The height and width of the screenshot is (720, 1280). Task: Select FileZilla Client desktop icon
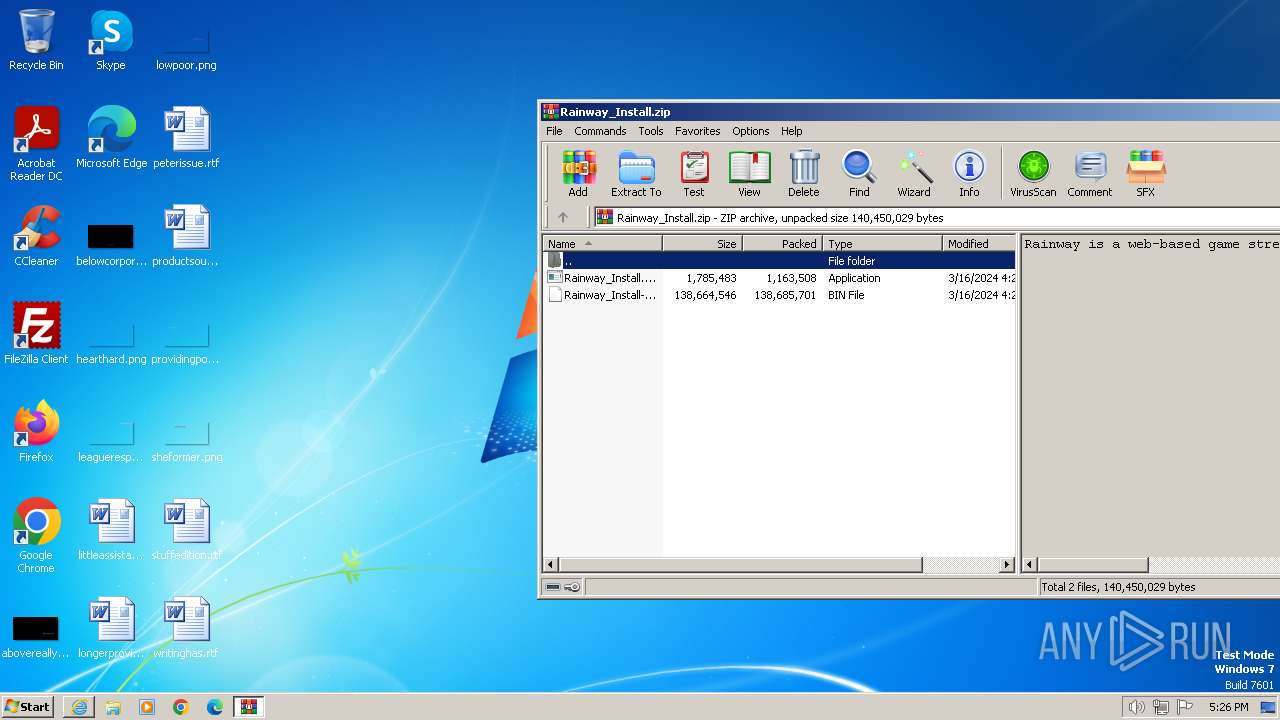pyautogui.click(x=36, y=334)
